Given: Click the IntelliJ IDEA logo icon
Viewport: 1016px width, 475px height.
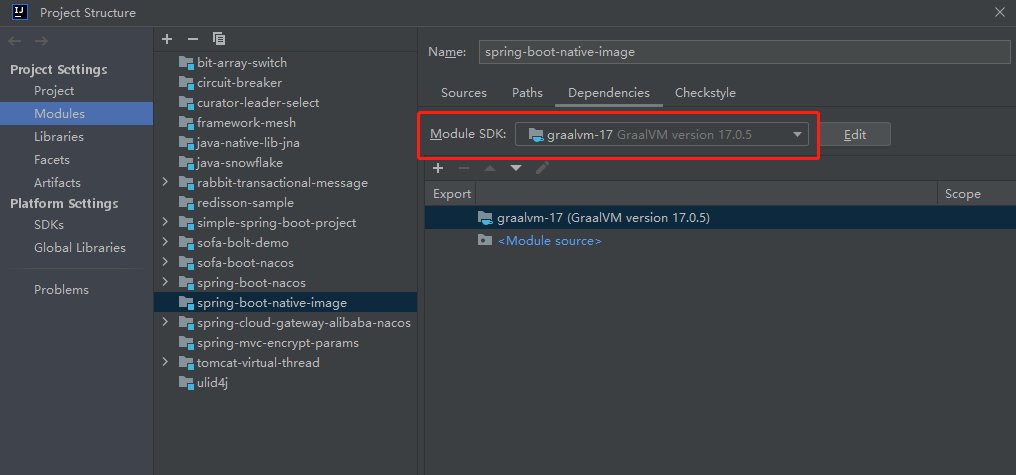Looking at the screenshot, I should coord(20,12).
